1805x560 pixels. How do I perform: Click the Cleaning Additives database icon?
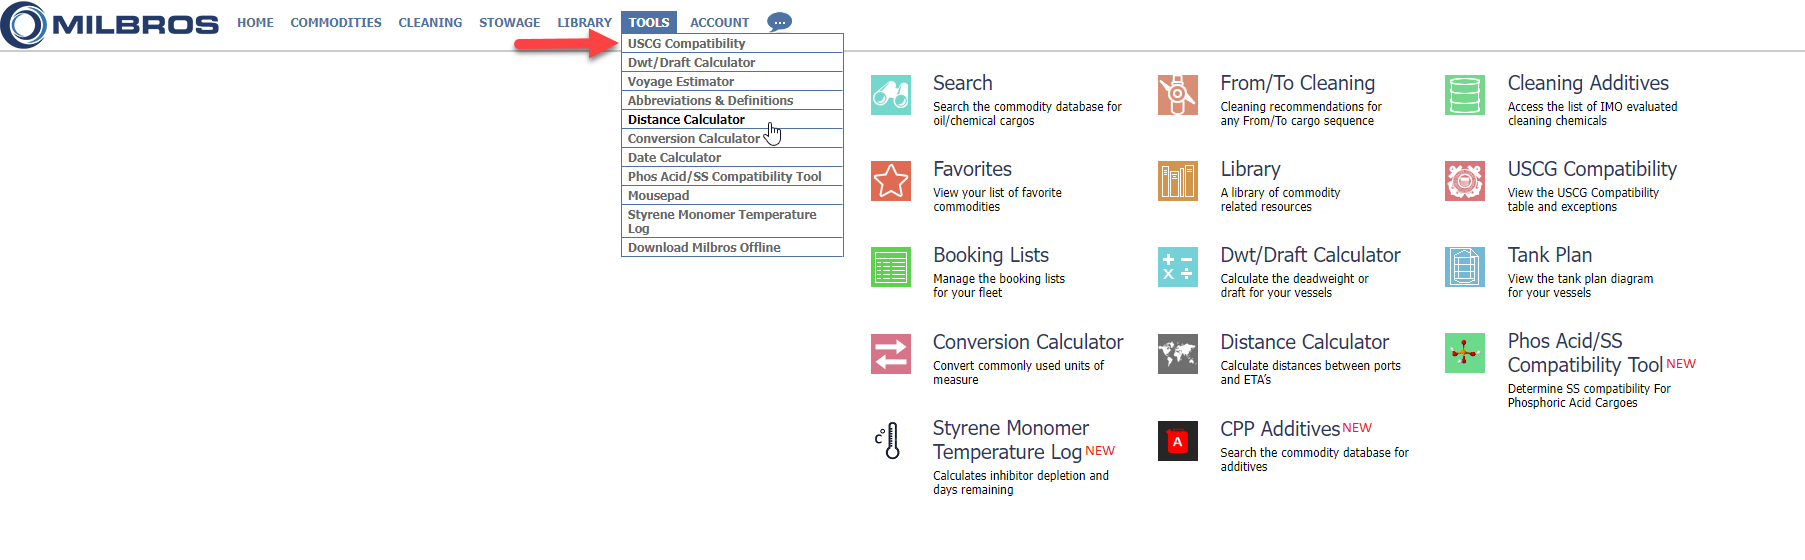click(1464, 95)
